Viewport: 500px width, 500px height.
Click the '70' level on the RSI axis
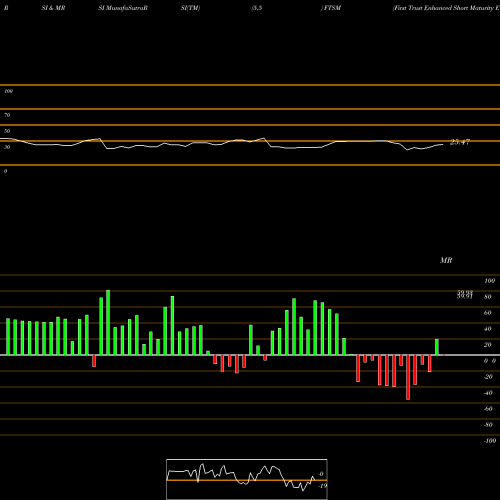click(7, 115)
